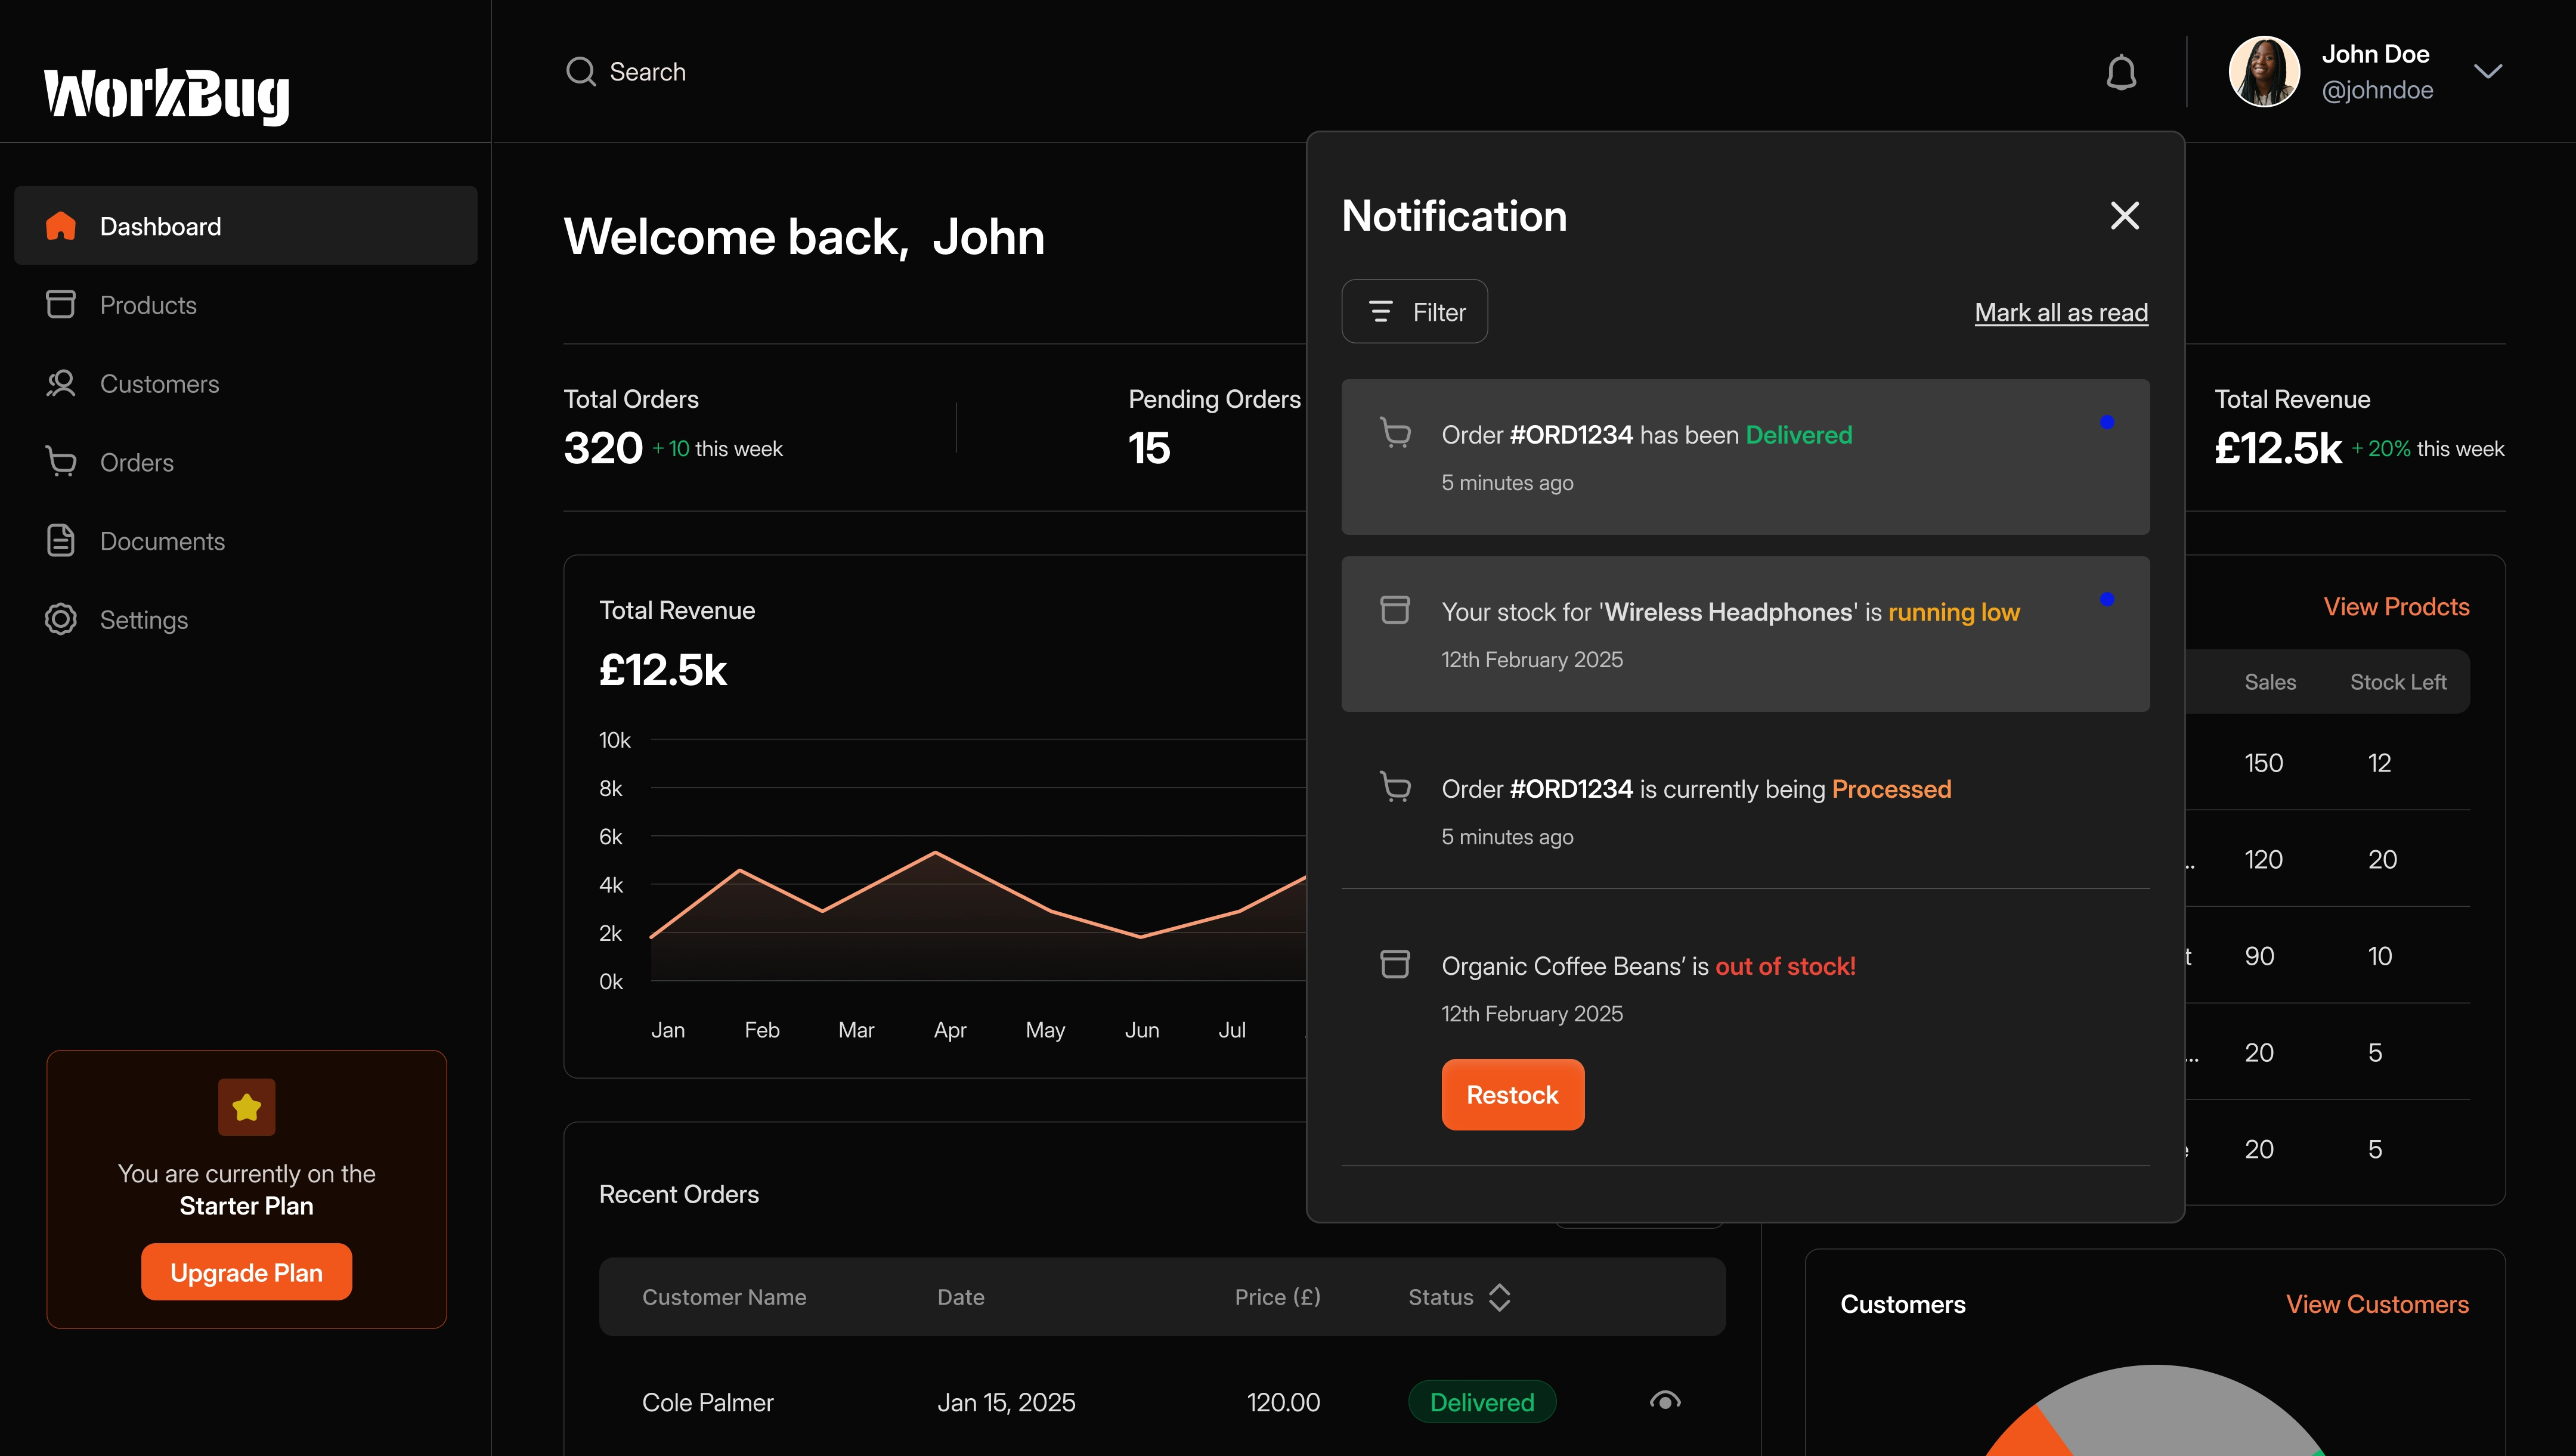2576x1456 pixels.
Task: Click the @johndoe username
Action: [x=2377, y=90]
